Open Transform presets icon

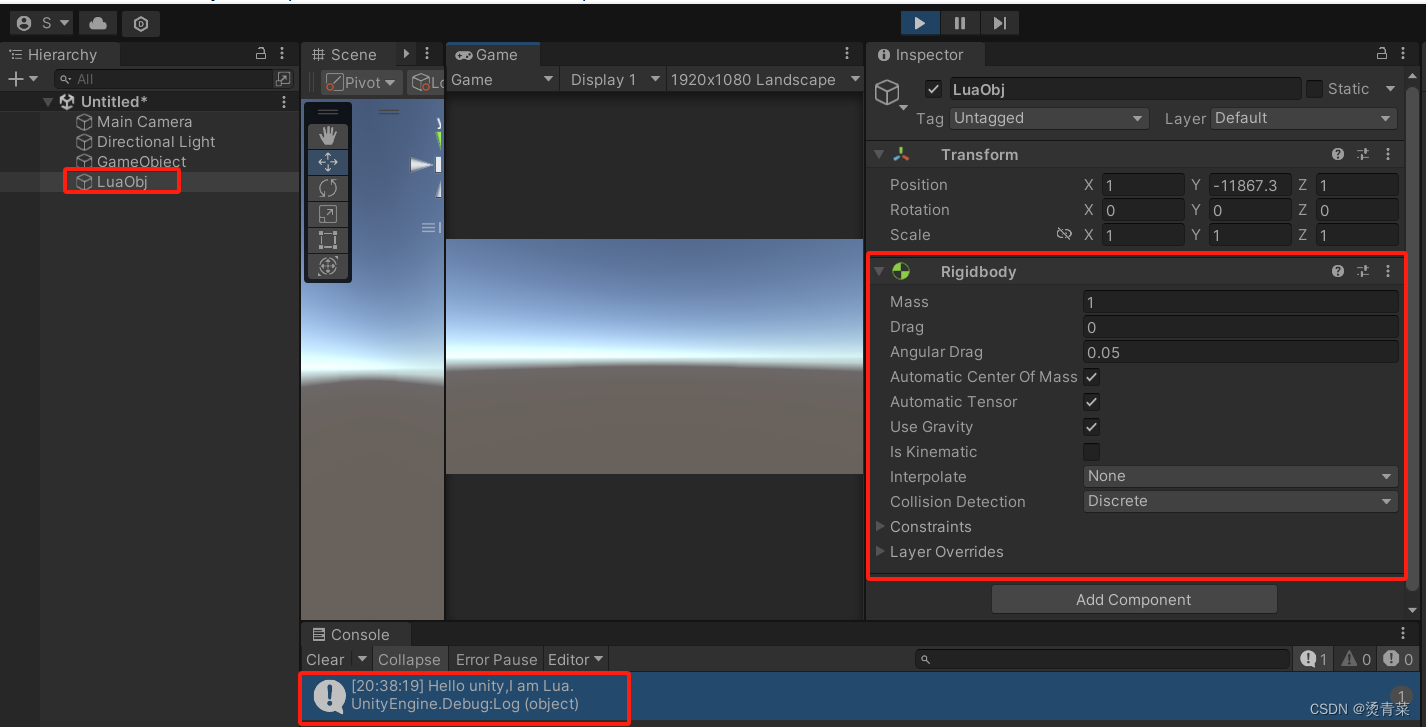(1363, 155)
